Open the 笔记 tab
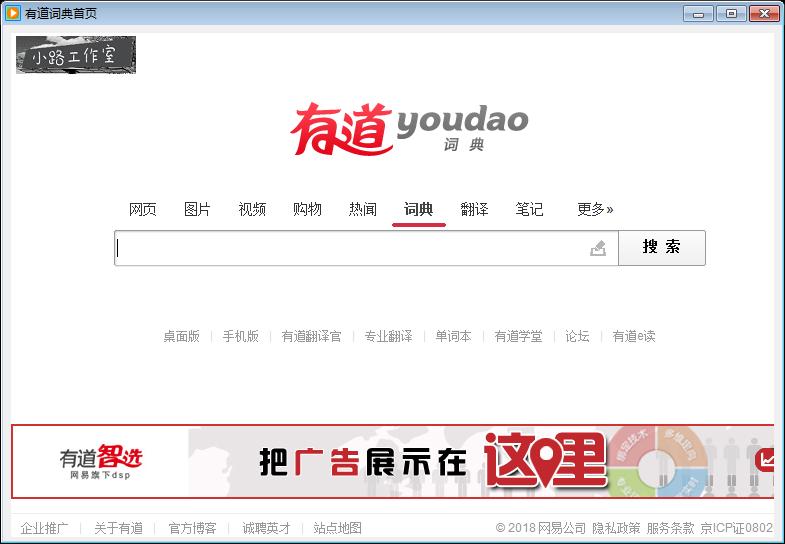The width and height of the screenshot is (785, 544). click(529, 209)
